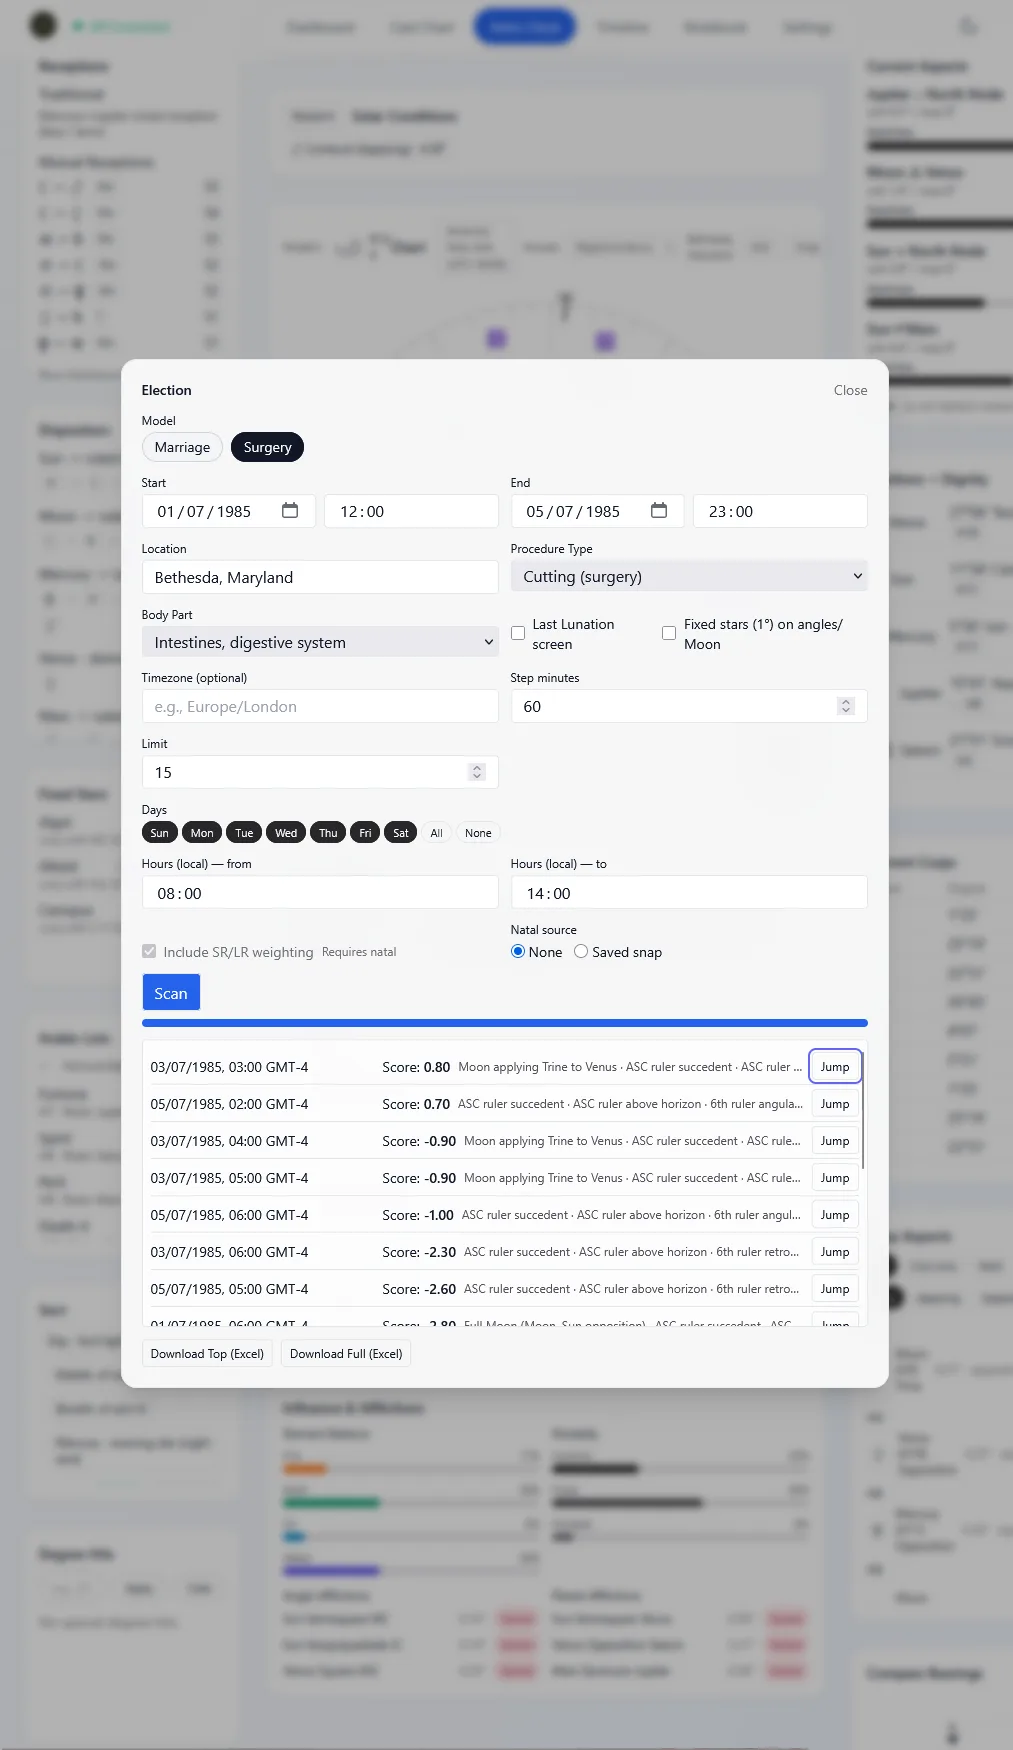Click Download Full (Excel)
The width and height of the screenshot is (1013, 1750).
coord(346,1354)
